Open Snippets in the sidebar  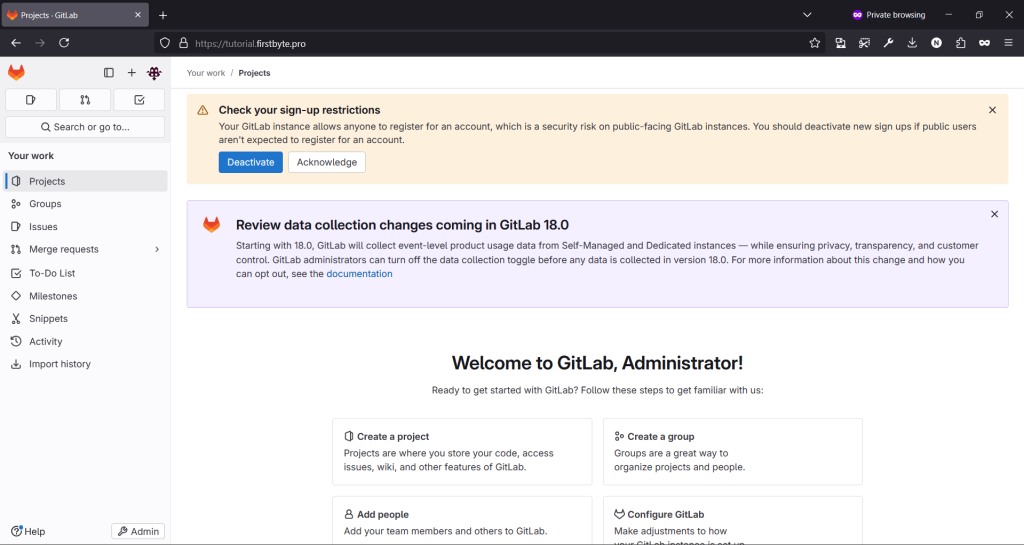86,319
